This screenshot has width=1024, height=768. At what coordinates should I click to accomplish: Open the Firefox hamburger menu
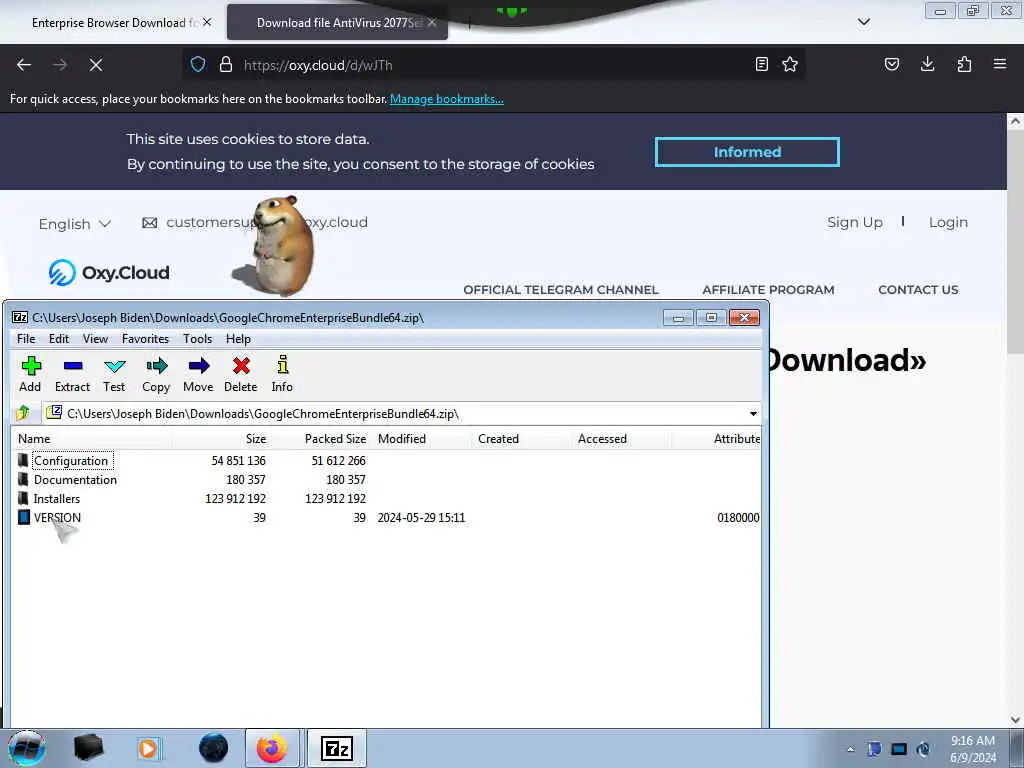point(1000,64)
